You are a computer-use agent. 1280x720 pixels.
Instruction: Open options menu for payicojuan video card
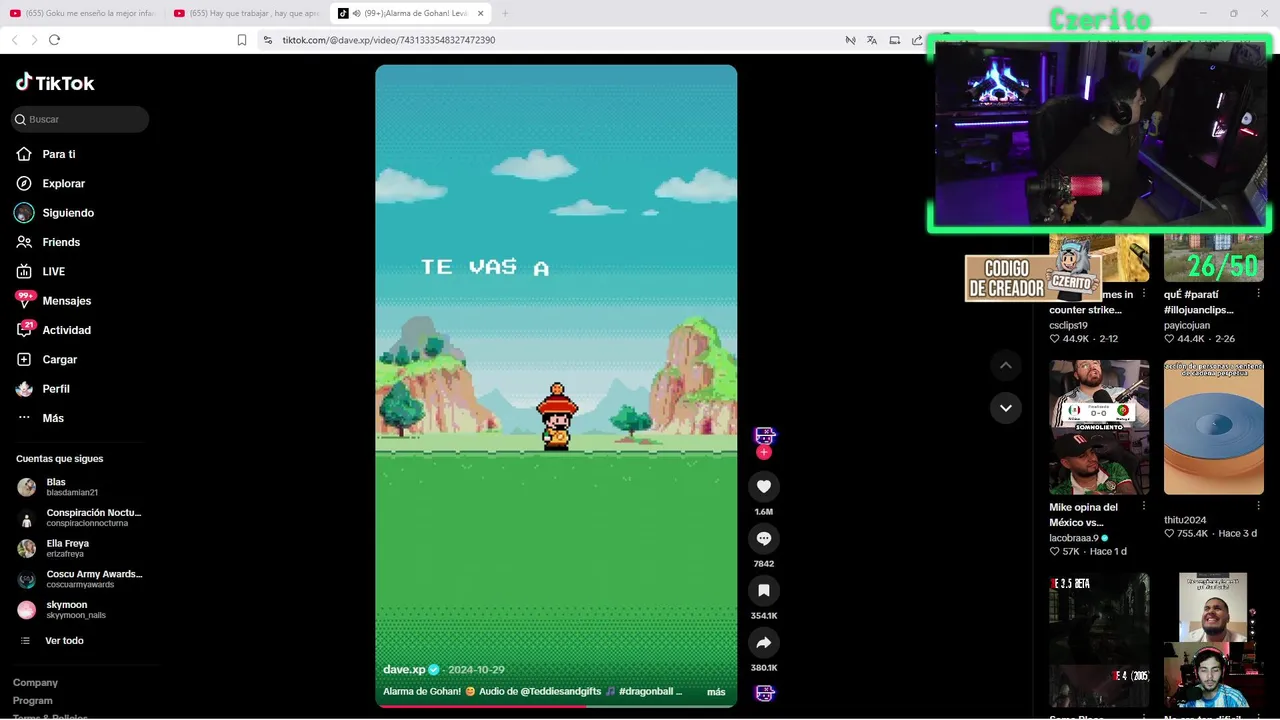[x=1258, y=294]
